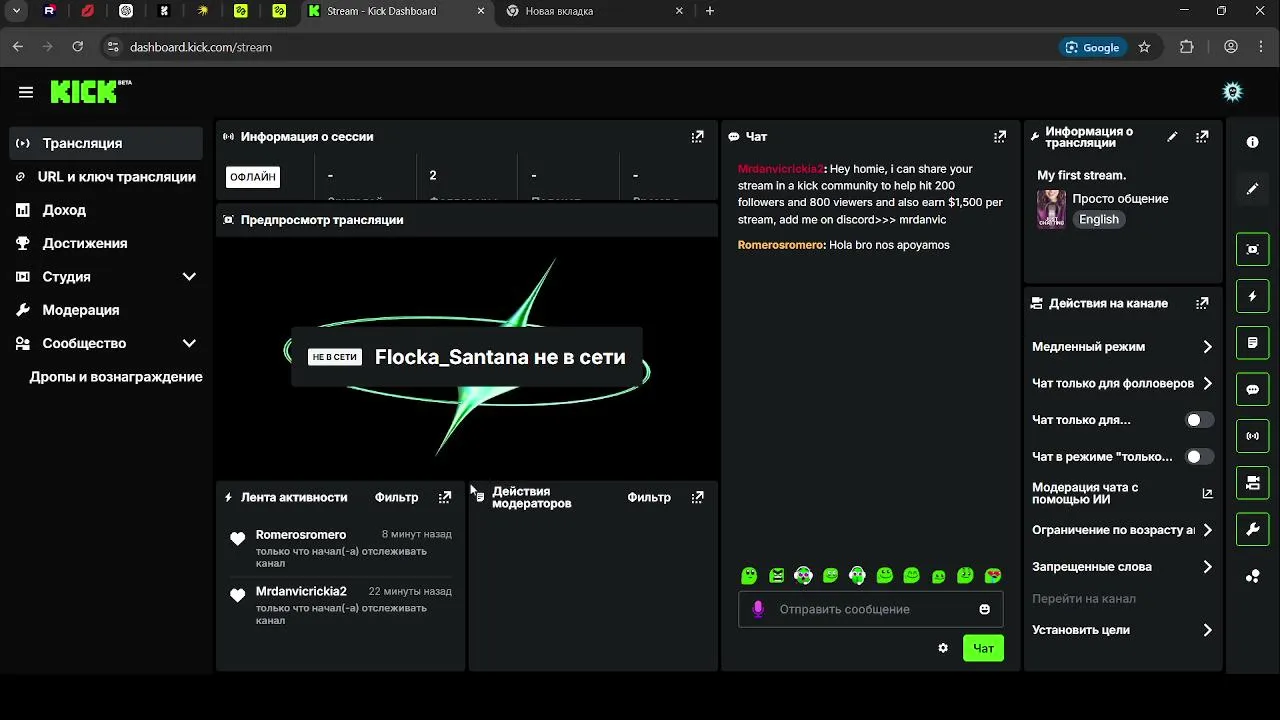Open Фильтр in Лента активности
This screenshot has width=1280, height=720.
click(x=396, y=497)
